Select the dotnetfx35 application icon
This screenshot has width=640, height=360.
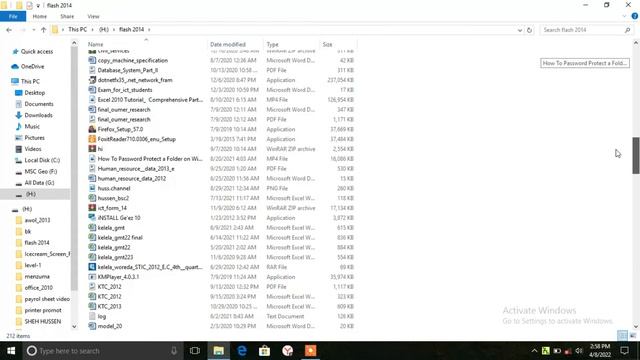(x=92, y=80)
